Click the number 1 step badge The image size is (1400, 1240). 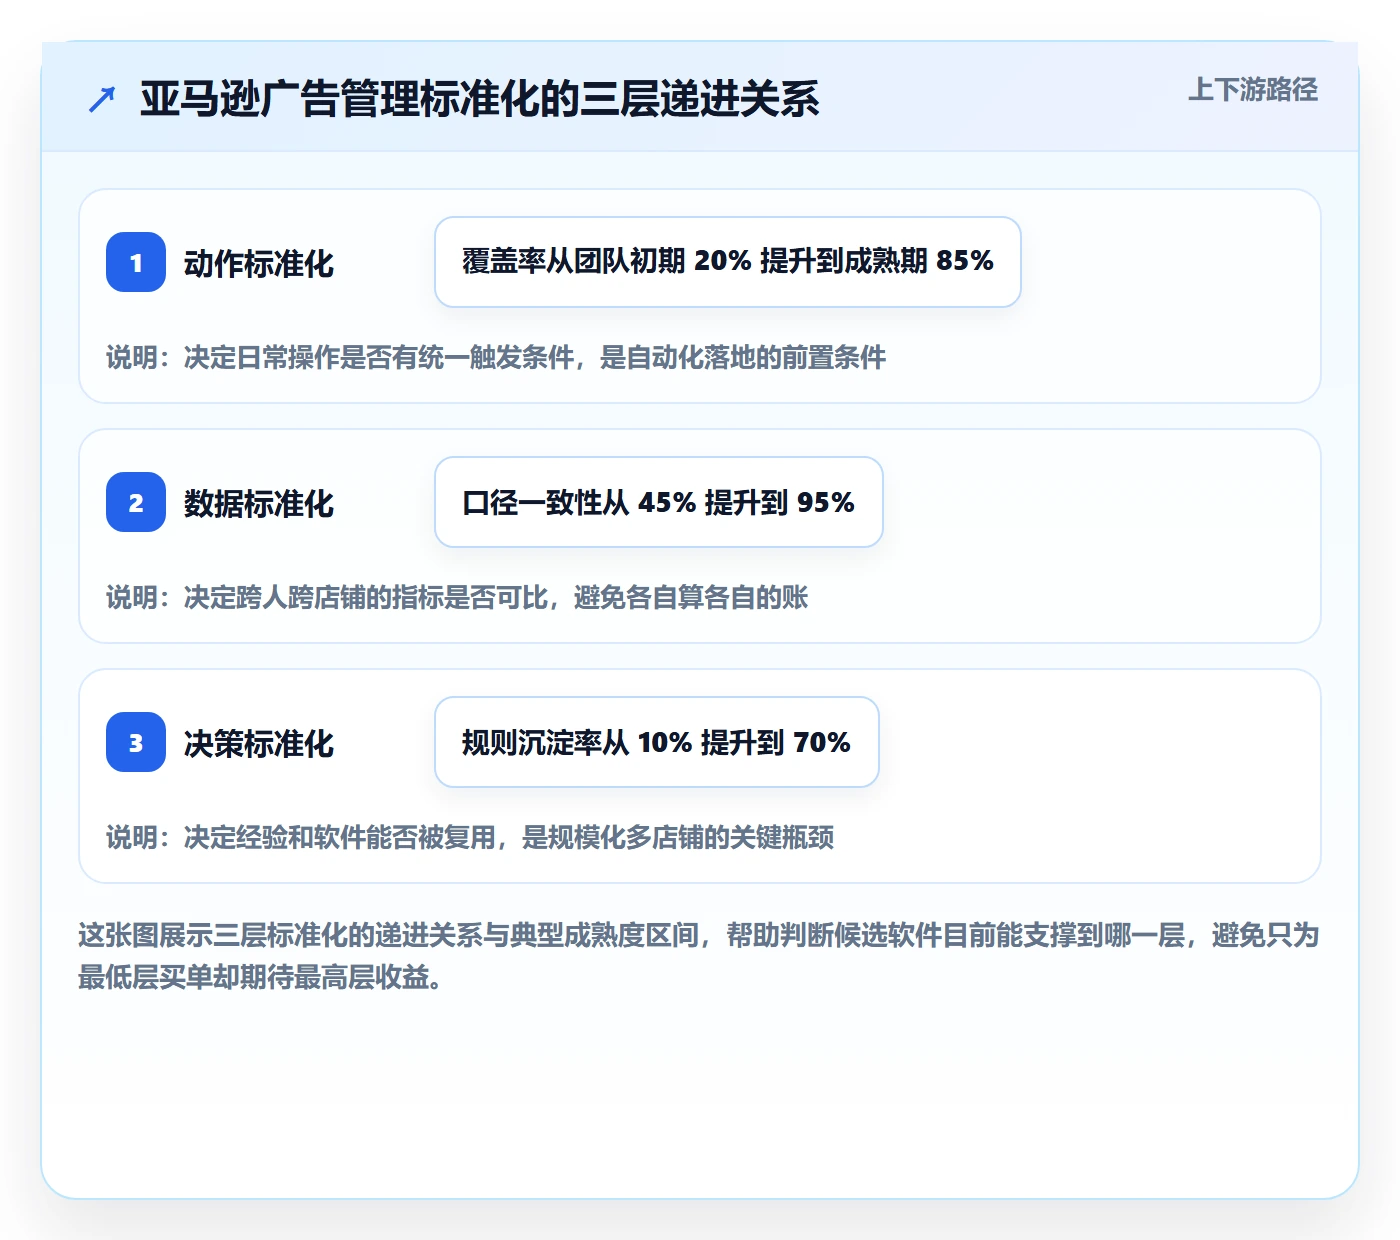pos(136,262)
